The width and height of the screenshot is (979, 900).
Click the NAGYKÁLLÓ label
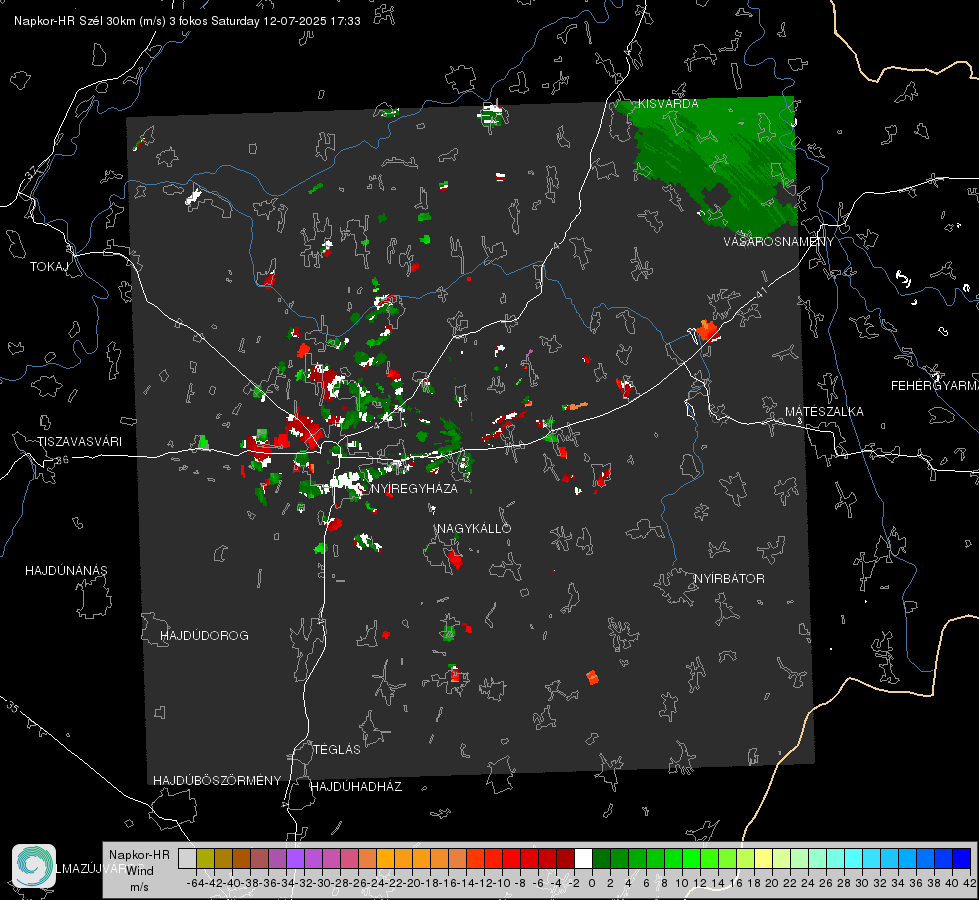[x=474, y=528]
